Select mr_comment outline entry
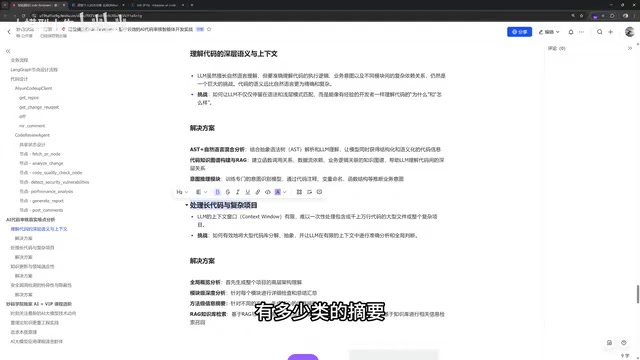This screenshot has width=640, height=360. coord(32,126)
